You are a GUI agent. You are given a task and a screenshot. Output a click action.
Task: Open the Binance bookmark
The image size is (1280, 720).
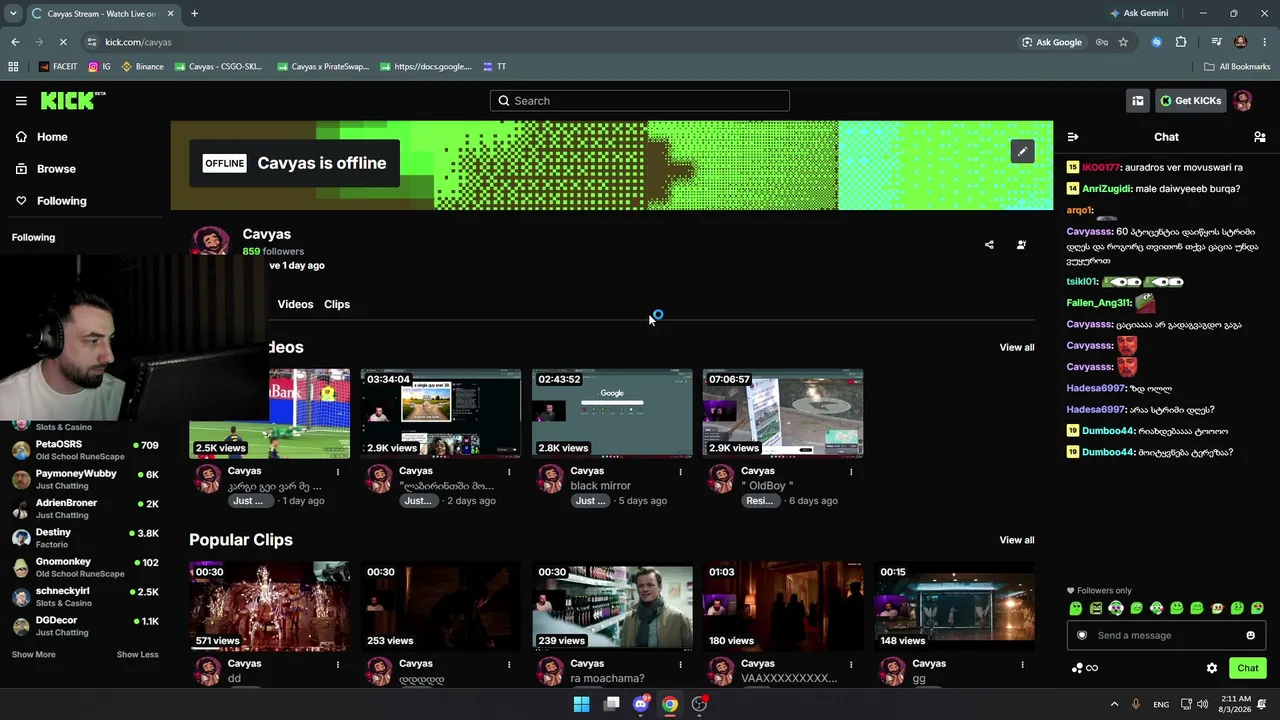click(142, 67)
